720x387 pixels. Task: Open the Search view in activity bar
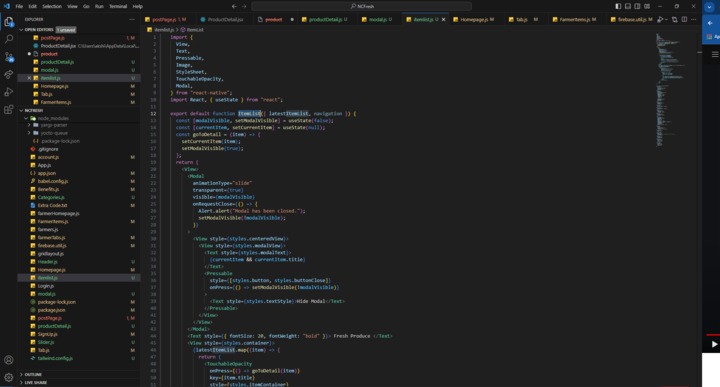[x=9, y=39]
